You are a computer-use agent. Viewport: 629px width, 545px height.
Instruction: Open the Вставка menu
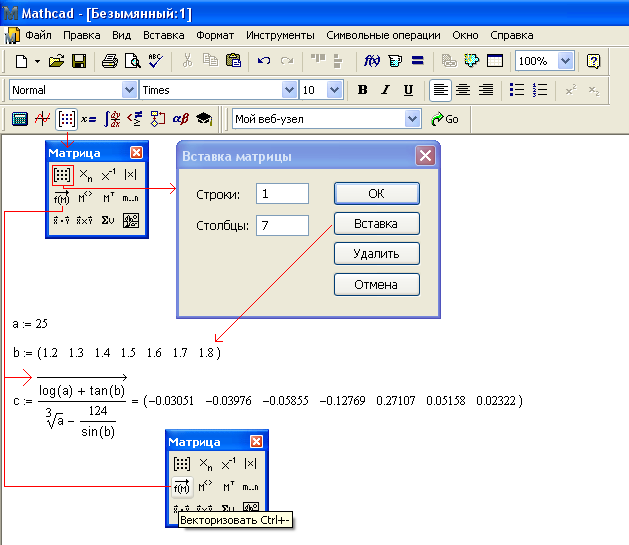(164, 35)
